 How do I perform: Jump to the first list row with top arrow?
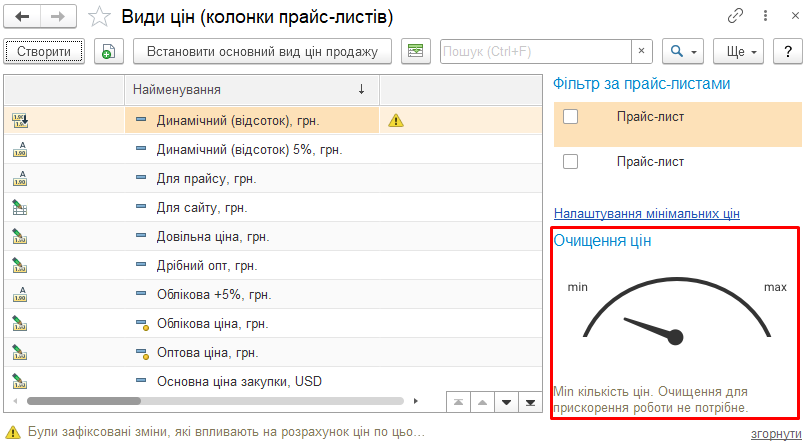pos(458,403)
